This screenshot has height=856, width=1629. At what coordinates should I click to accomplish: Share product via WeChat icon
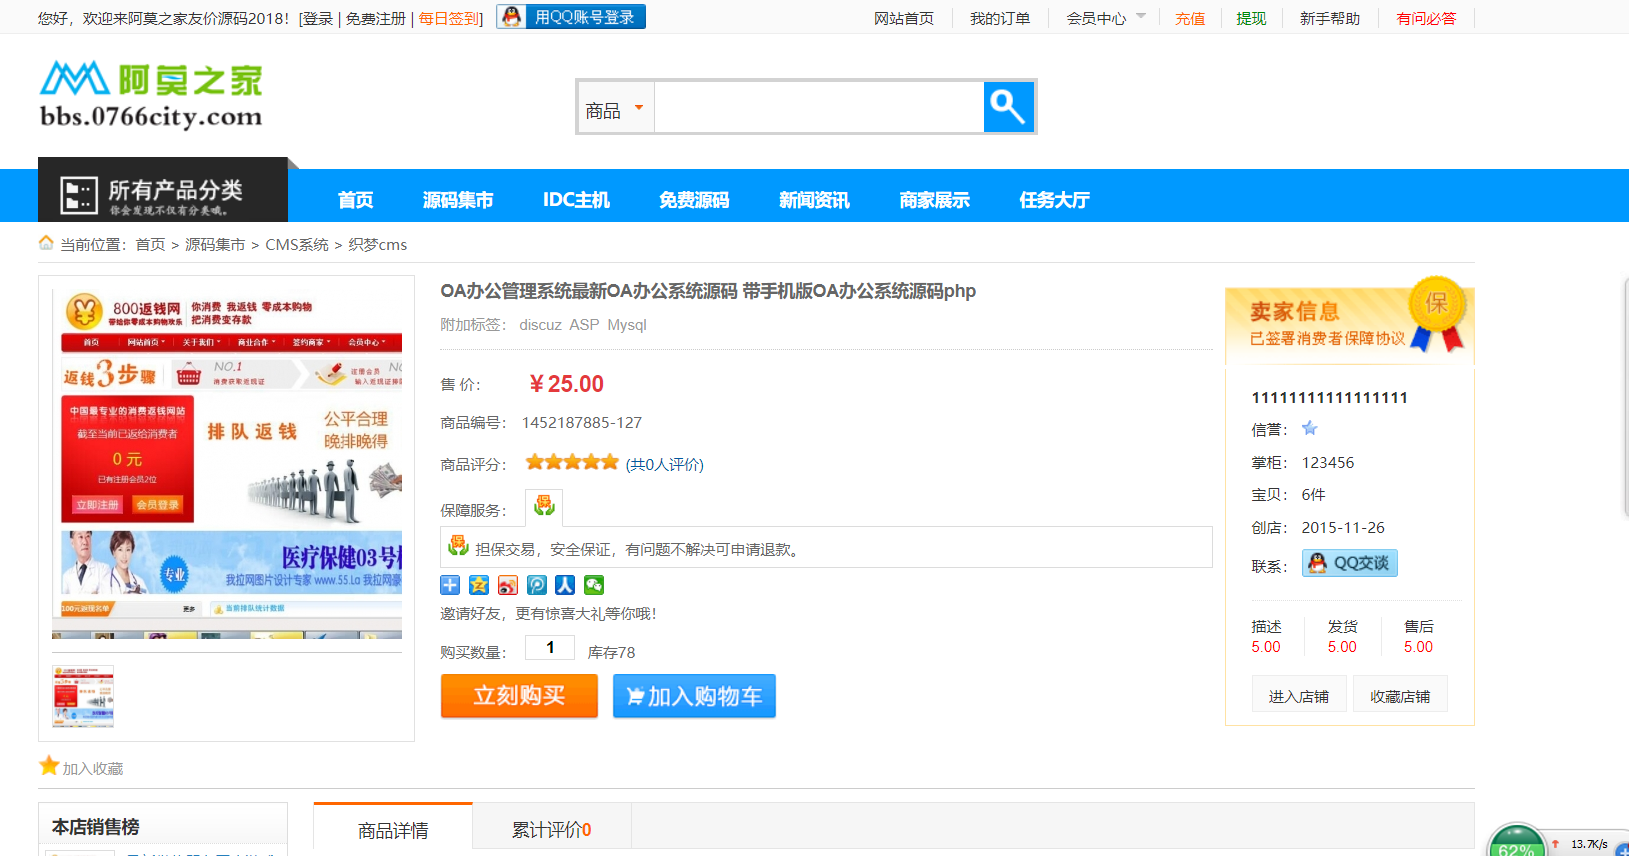pyautogui.click(x=594, y=585)
